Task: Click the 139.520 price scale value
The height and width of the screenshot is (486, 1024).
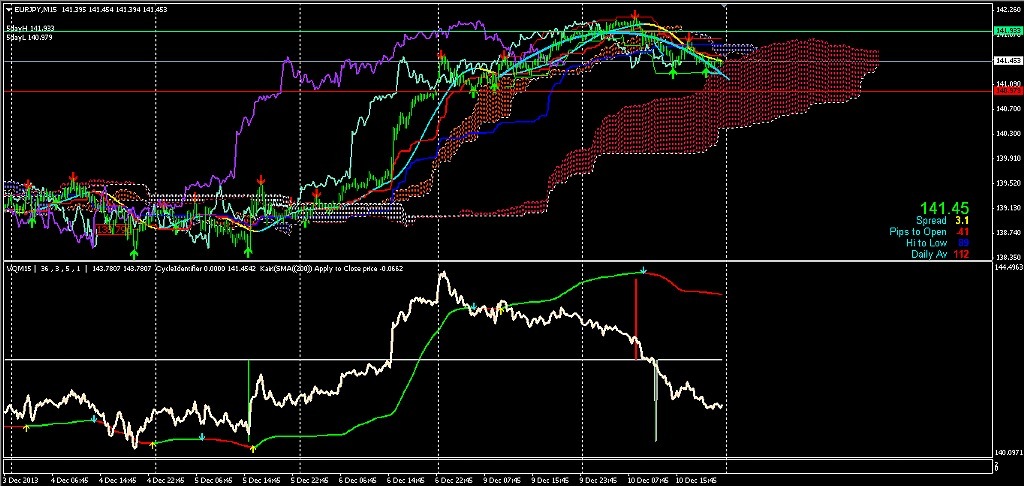Action: pyautogui.click(x=1008, y=183)
